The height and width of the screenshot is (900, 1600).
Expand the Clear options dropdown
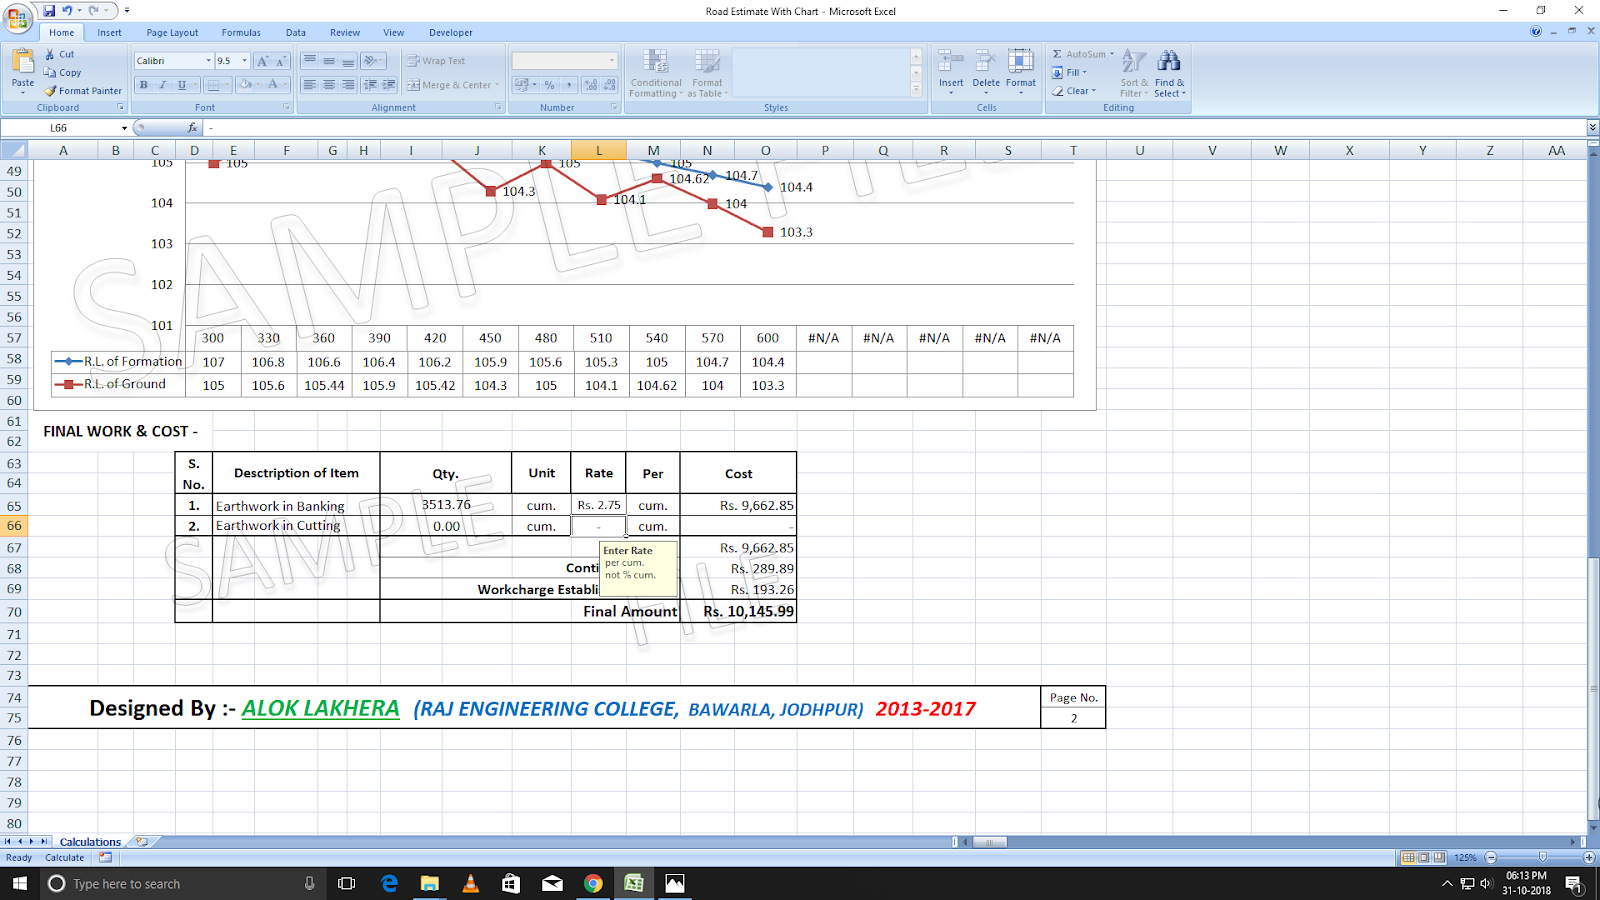click(x=1079, y=90)
